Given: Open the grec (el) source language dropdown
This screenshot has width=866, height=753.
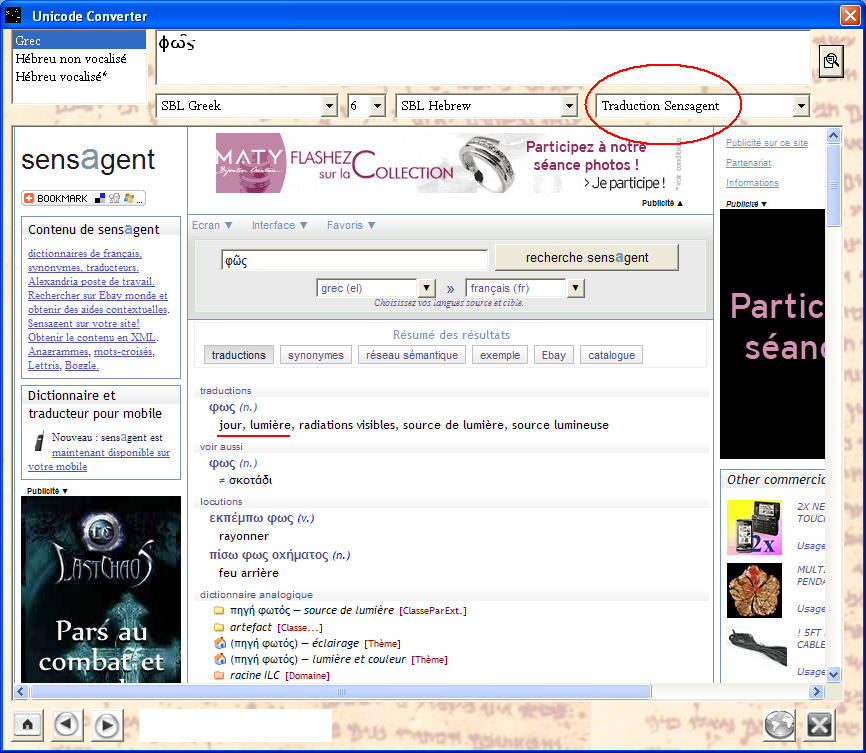Looking at the screenshot, I should coord(426,288).
